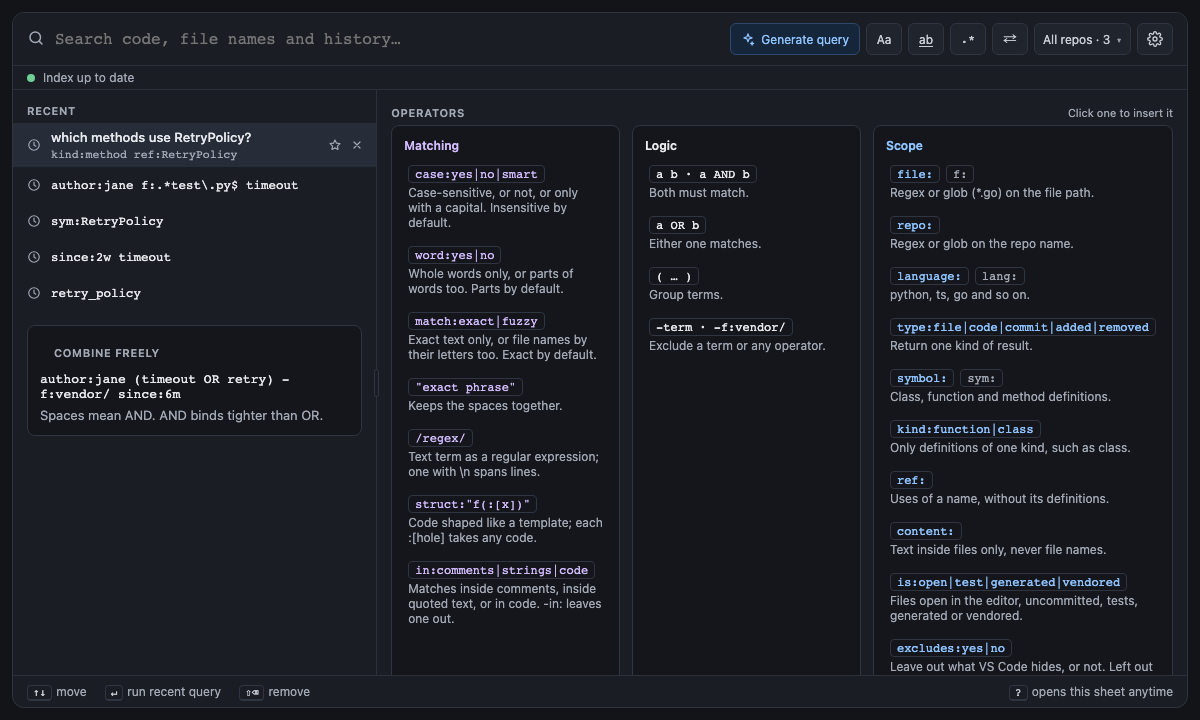This screenshot has width=1200, height=720.
Task: Click the Scope column heading
Action: coord(904,145)
